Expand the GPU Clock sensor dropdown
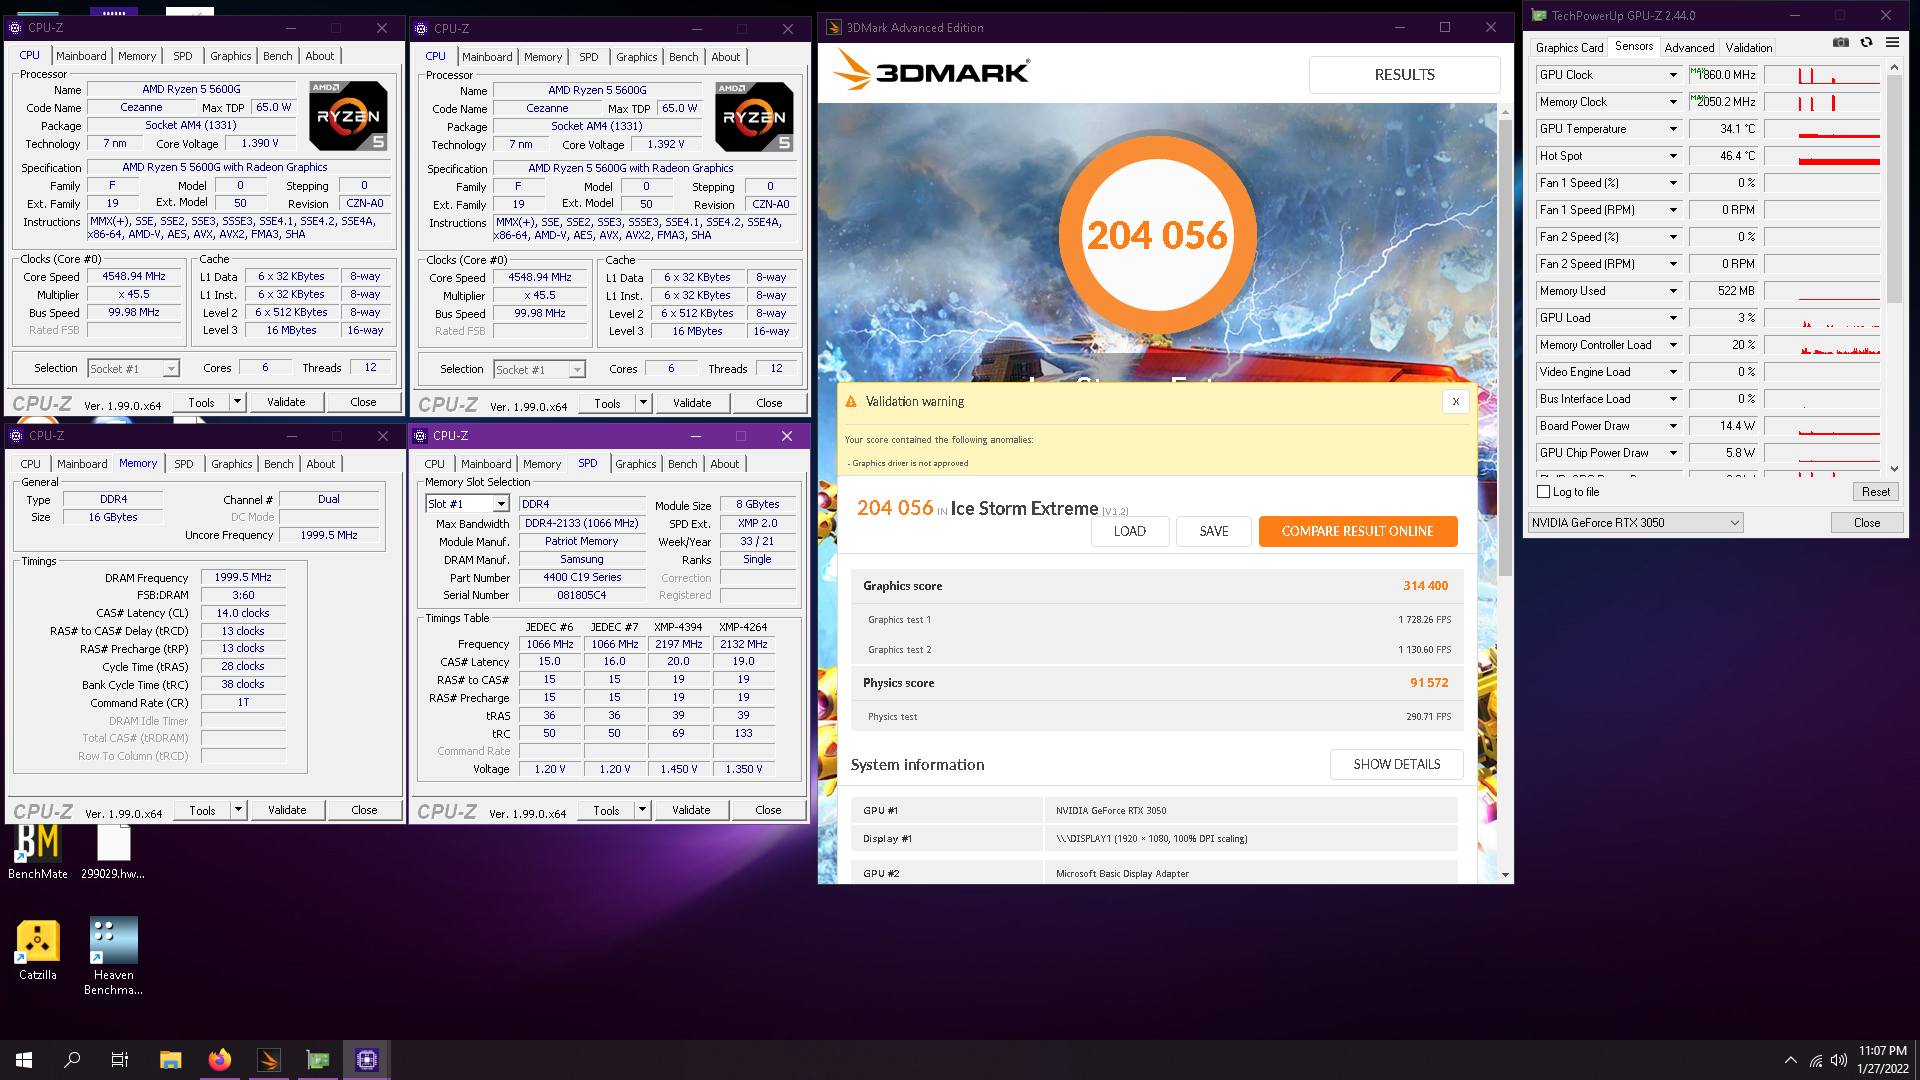This screenshot has width=1920, height=1080. (x=1673, y=75)
